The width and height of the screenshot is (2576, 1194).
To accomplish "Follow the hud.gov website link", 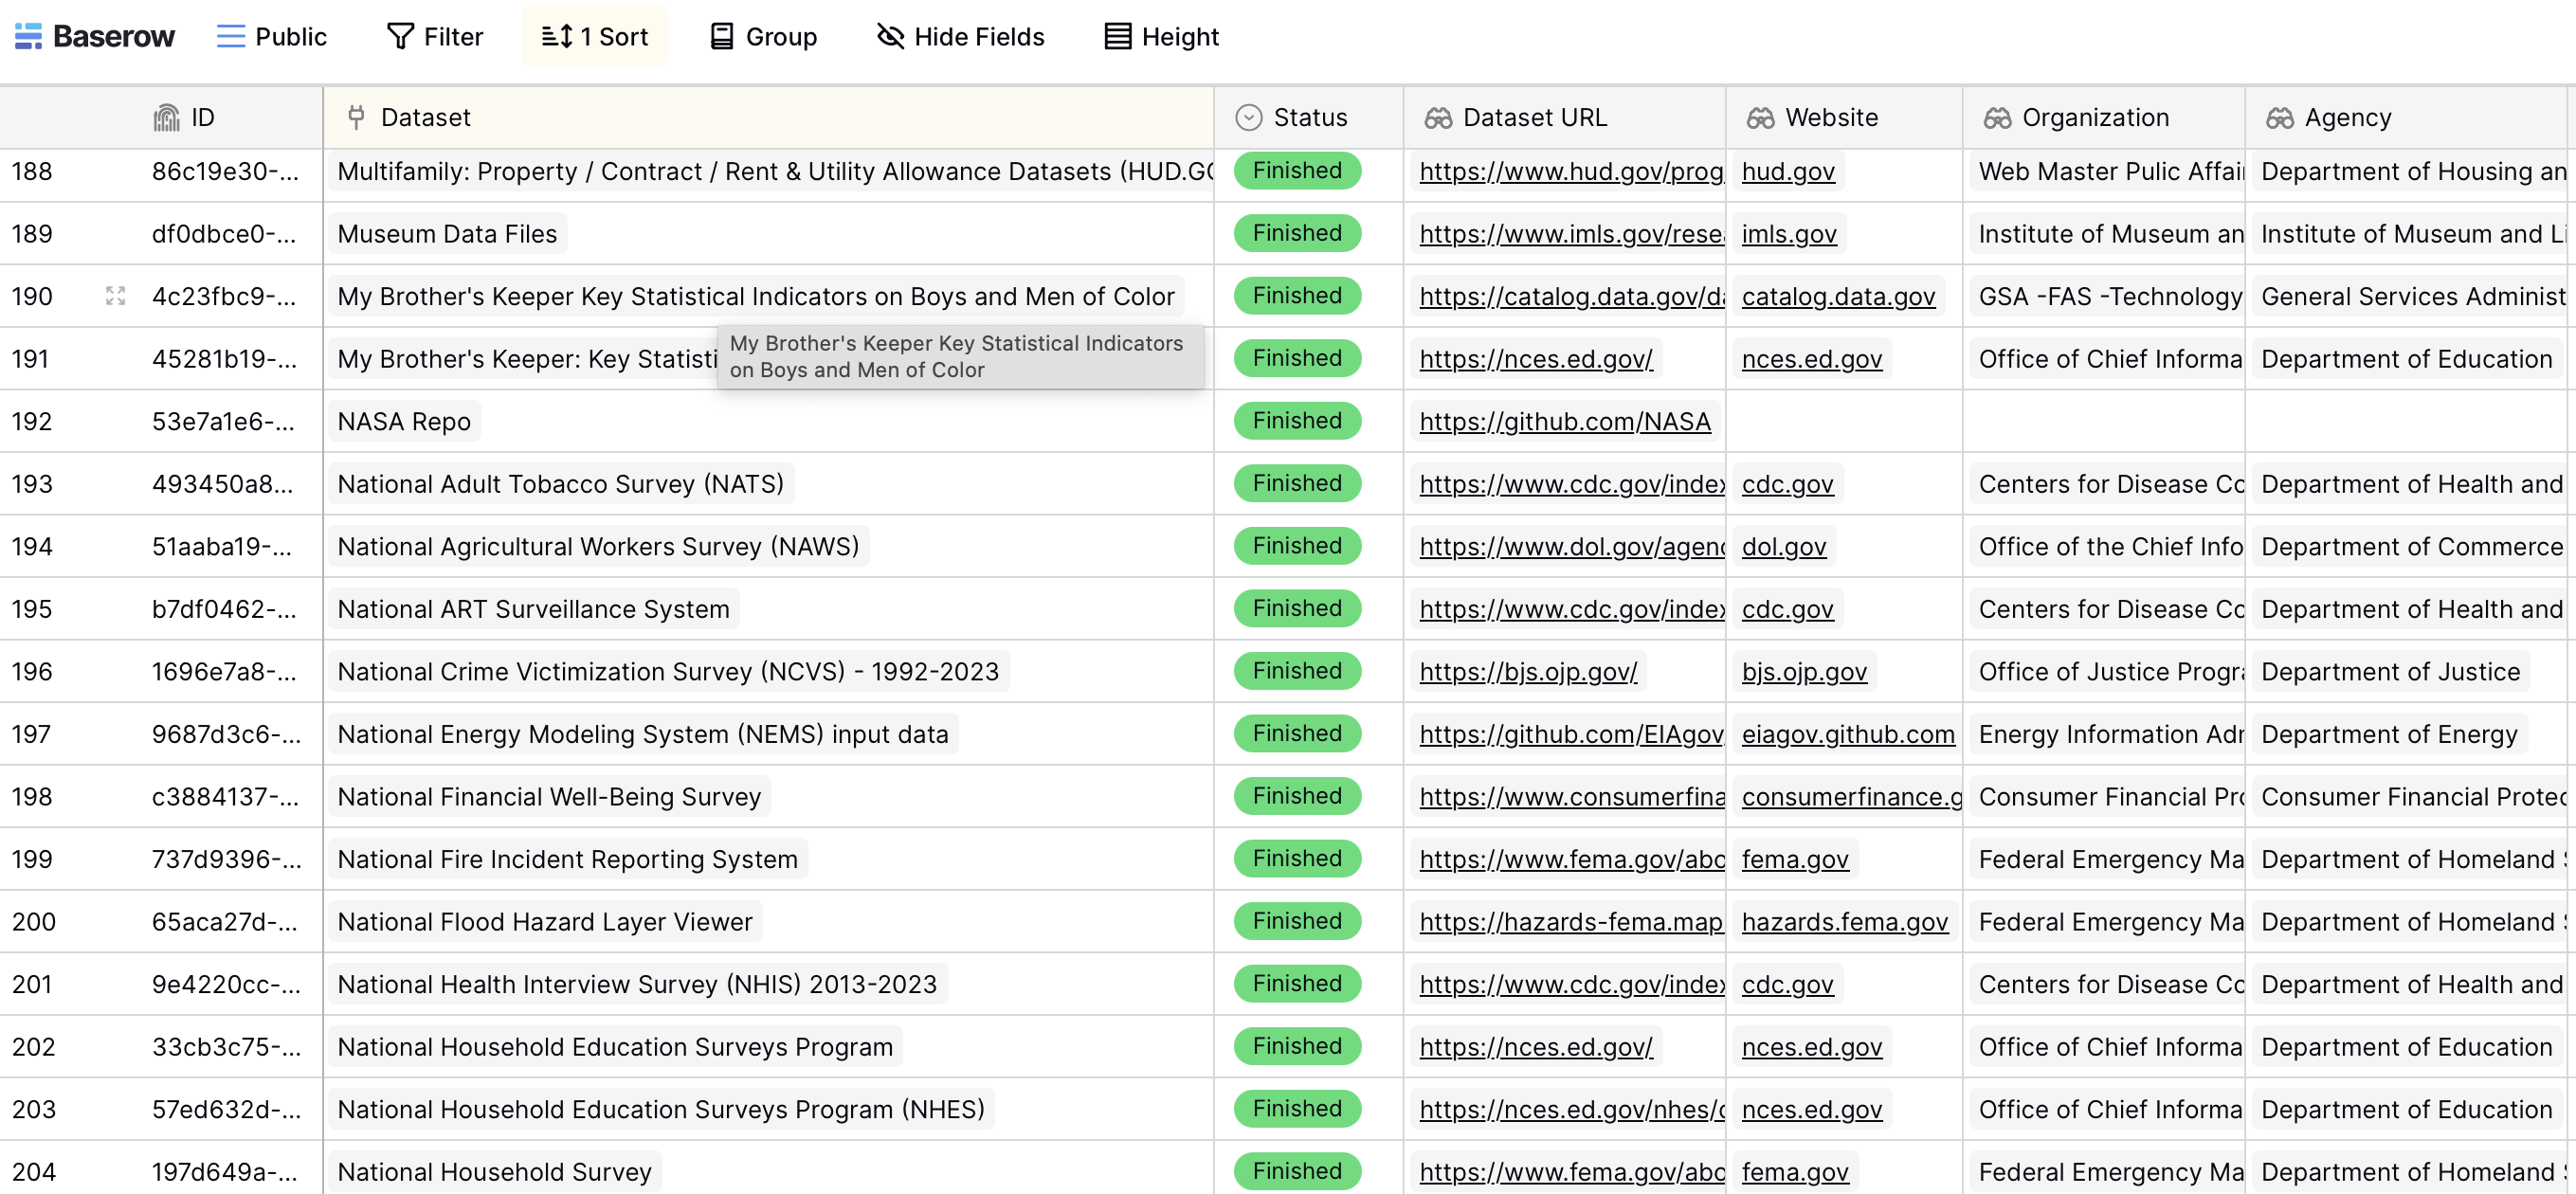I will coord(1788,171).
